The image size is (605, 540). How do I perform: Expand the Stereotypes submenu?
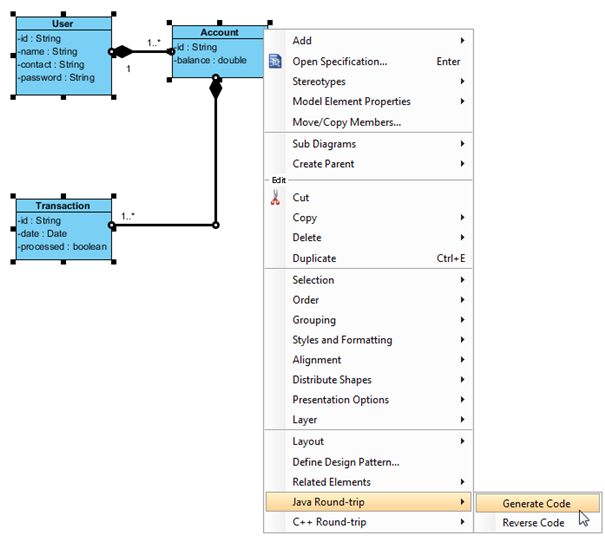368,81
